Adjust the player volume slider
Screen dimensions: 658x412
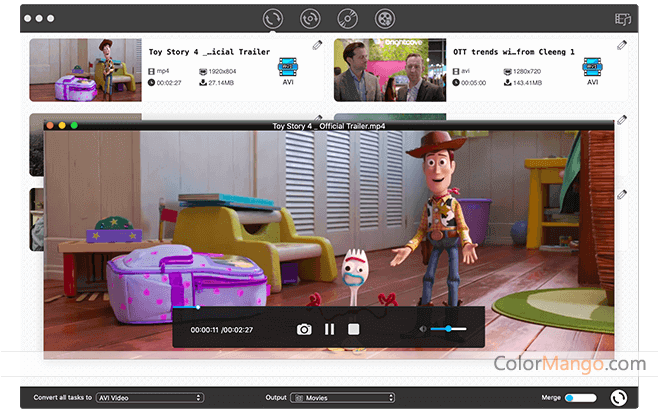[448, 329]
